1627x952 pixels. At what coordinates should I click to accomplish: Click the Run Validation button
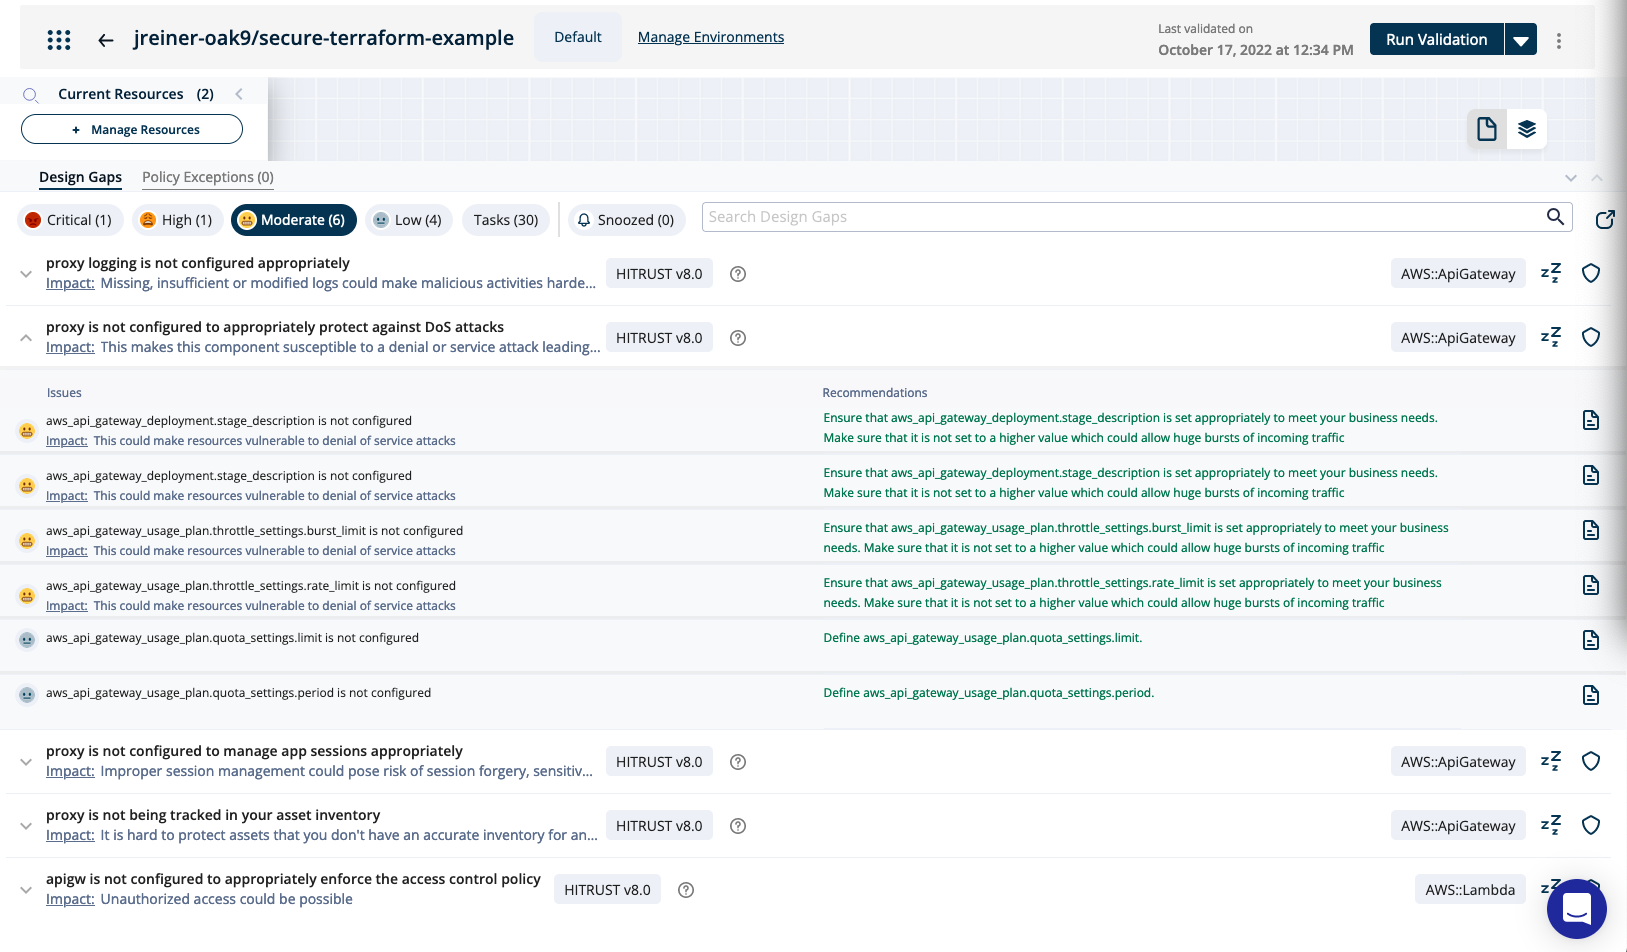(x=1437, y=40)
